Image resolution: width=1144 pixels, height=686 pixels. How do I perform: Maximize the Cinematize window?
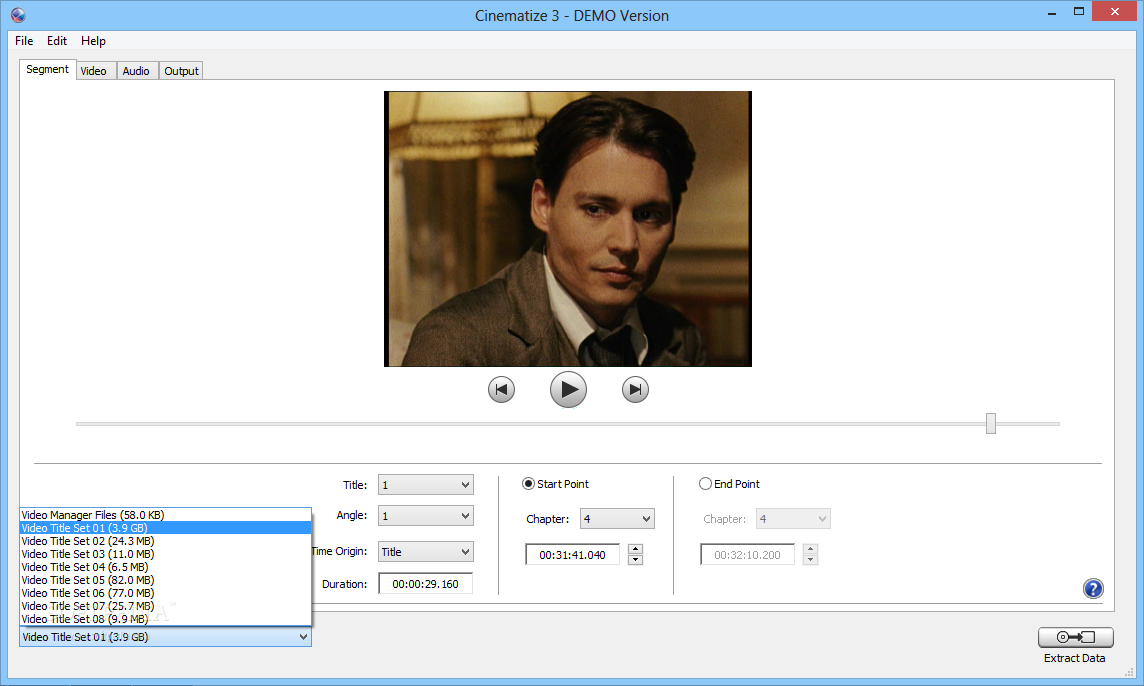click(1079, 12)
